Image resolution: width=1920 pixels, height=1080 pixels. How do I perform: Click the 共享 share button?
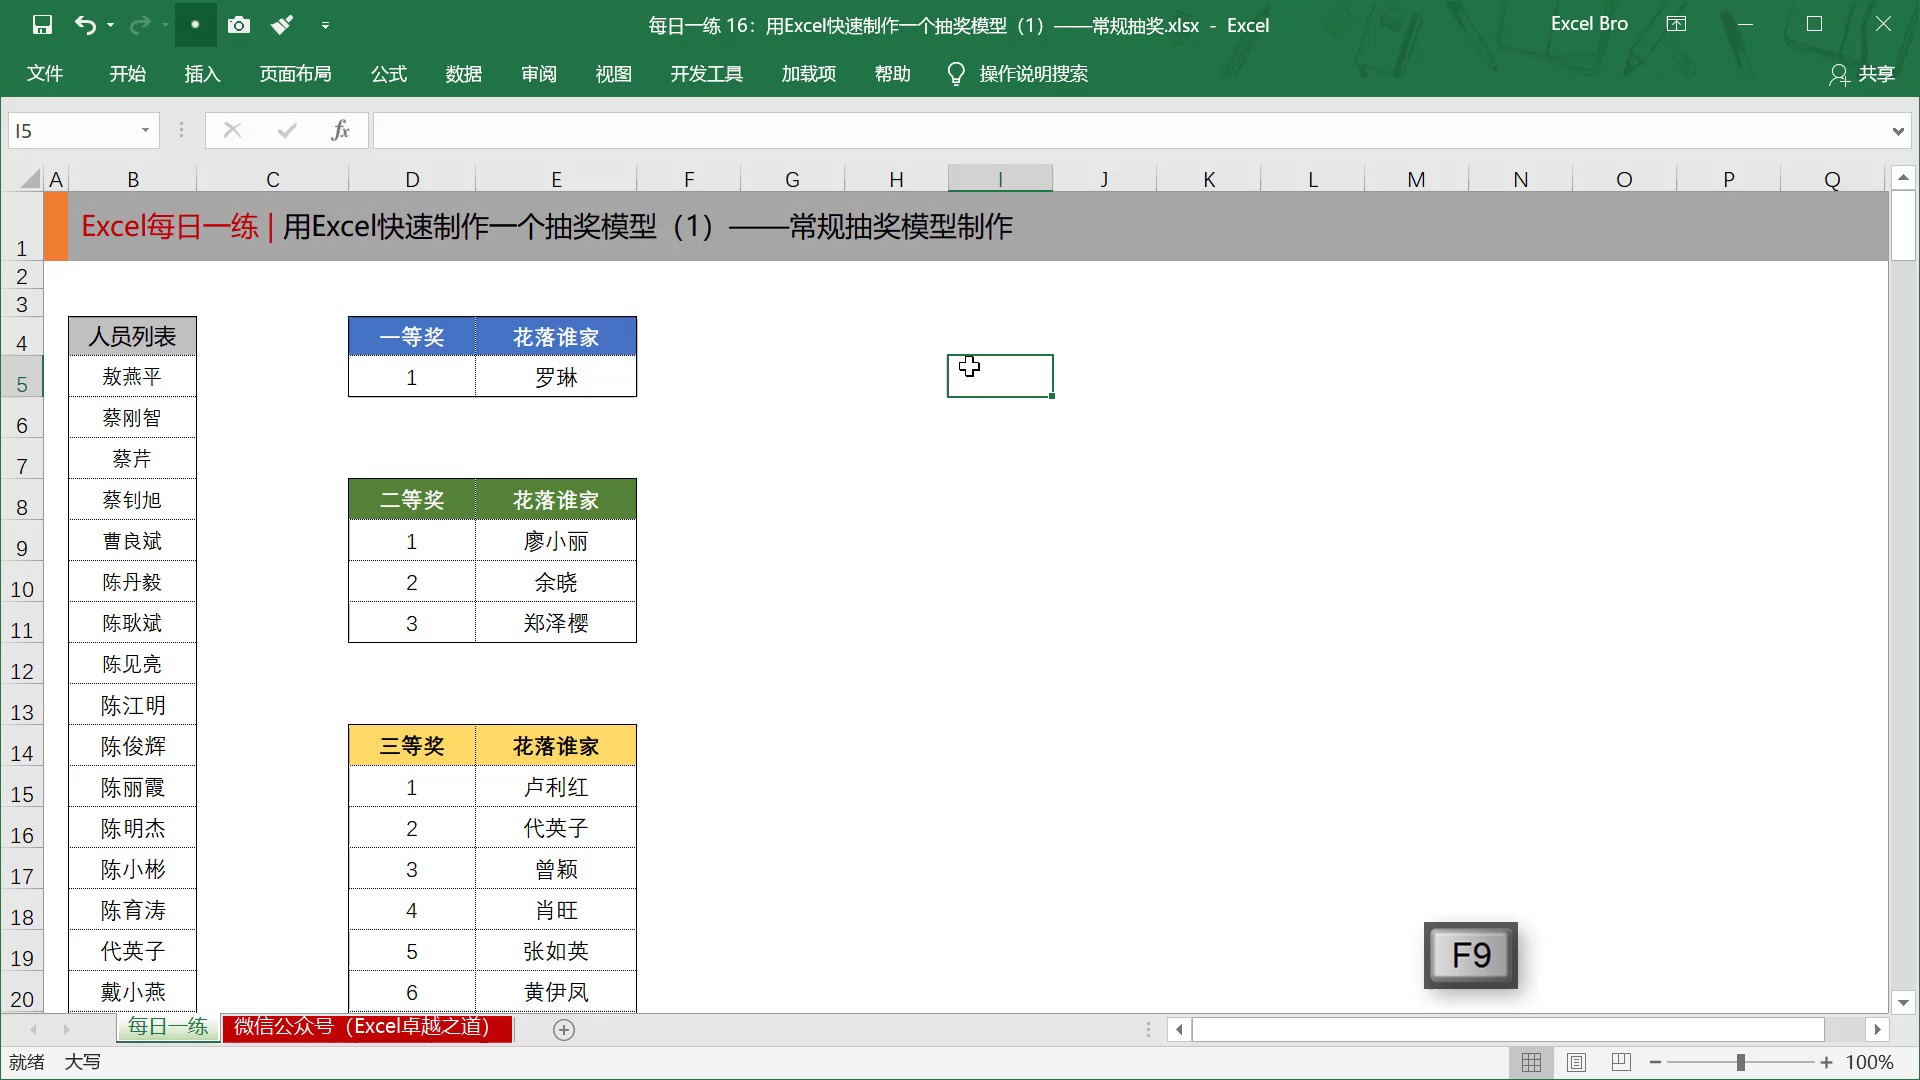[1875, 73]
